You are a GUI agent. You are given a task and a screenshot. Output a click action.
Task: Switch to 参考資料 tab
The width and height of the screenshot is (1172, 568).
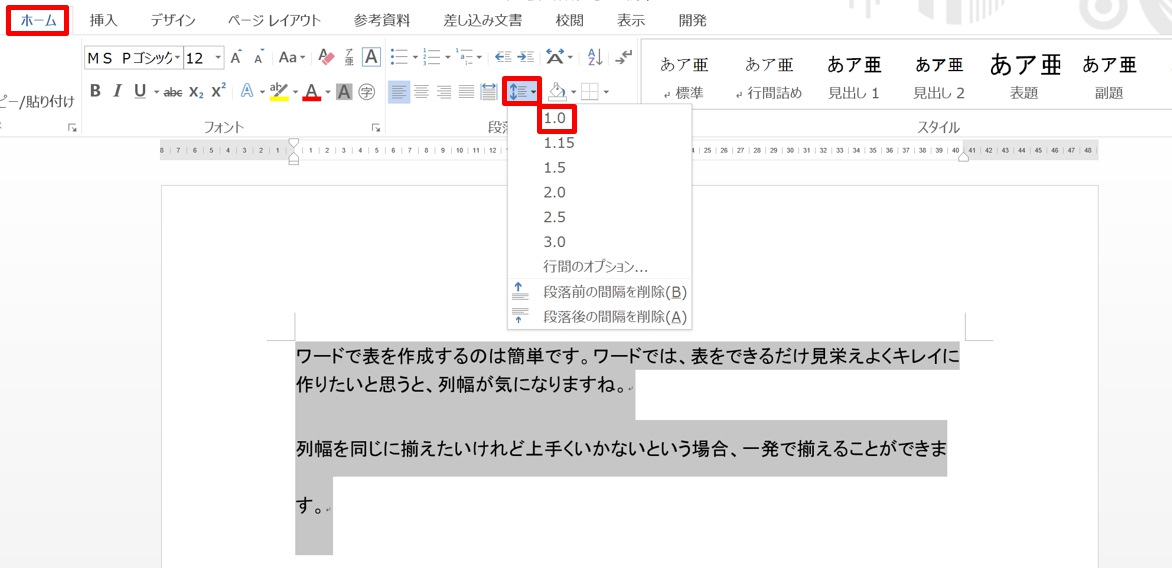pos(382,21)
